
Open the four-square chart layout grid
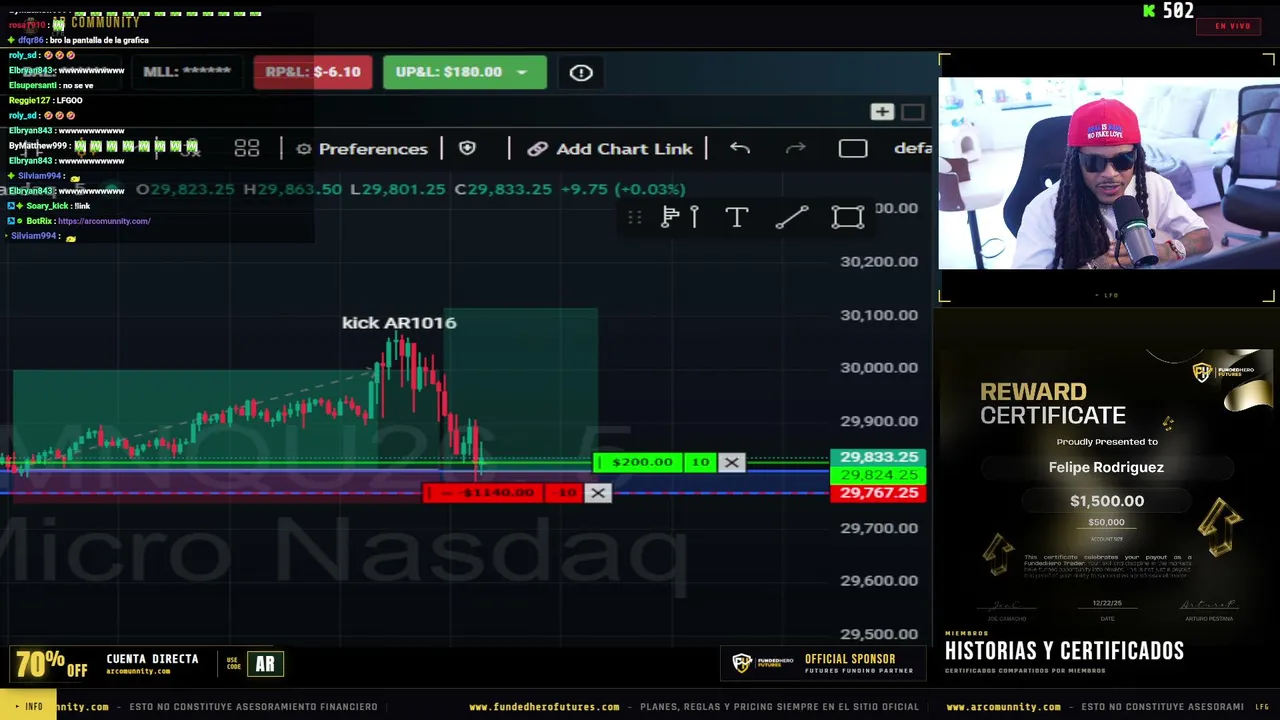(x=247, y=149)
